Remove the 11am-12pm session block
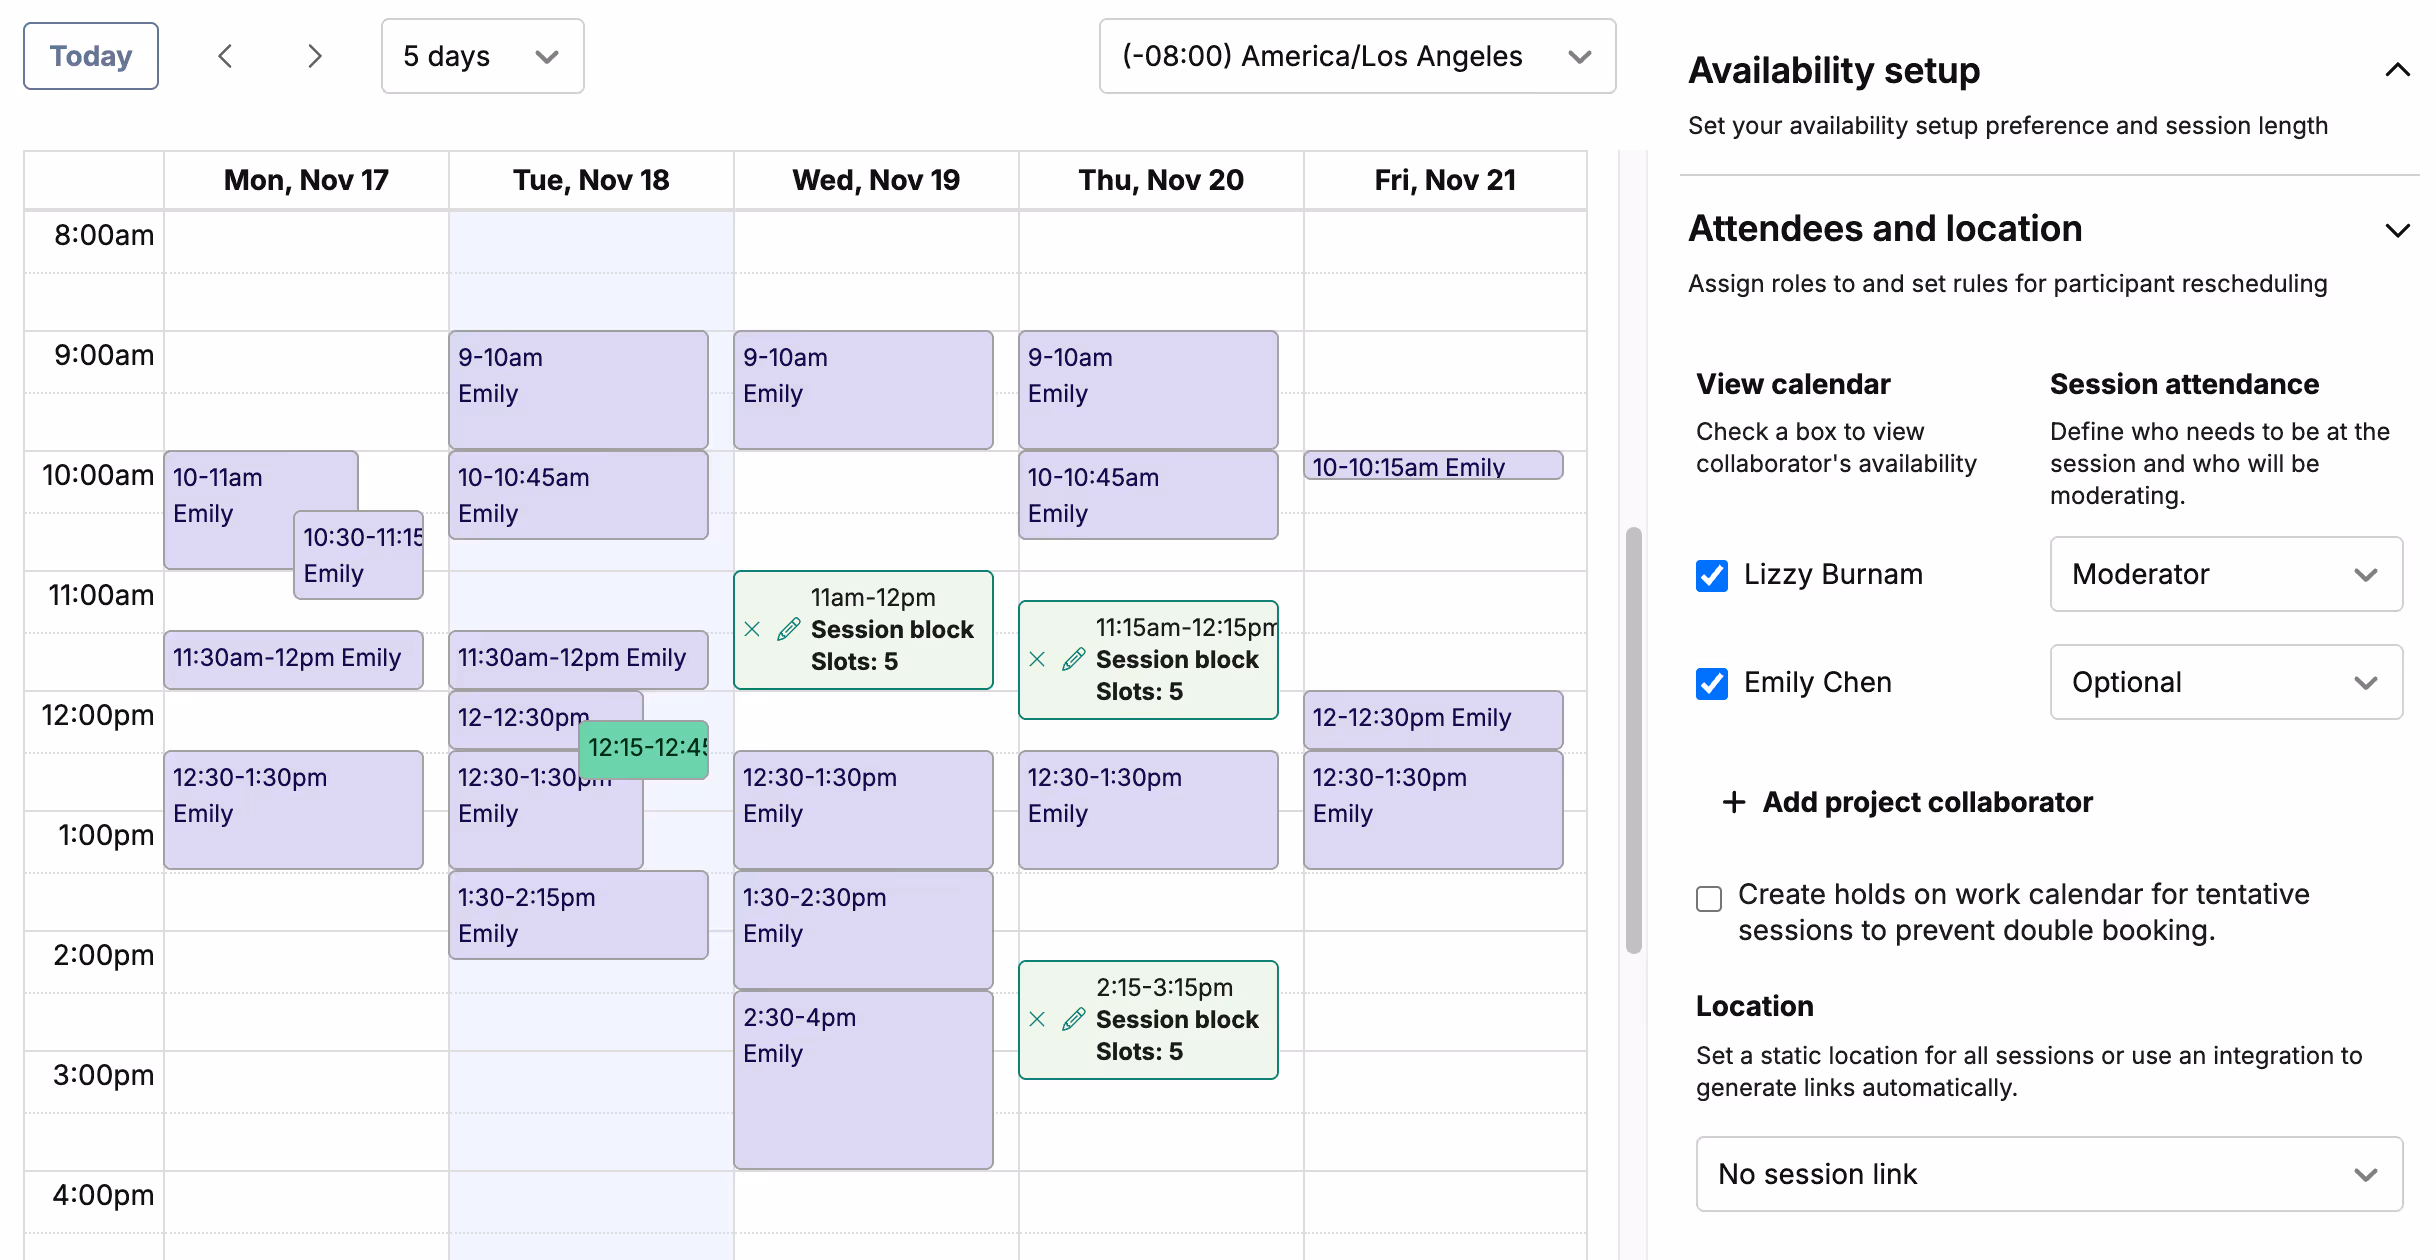The image size is (2436, 1260). pos(753,629)
